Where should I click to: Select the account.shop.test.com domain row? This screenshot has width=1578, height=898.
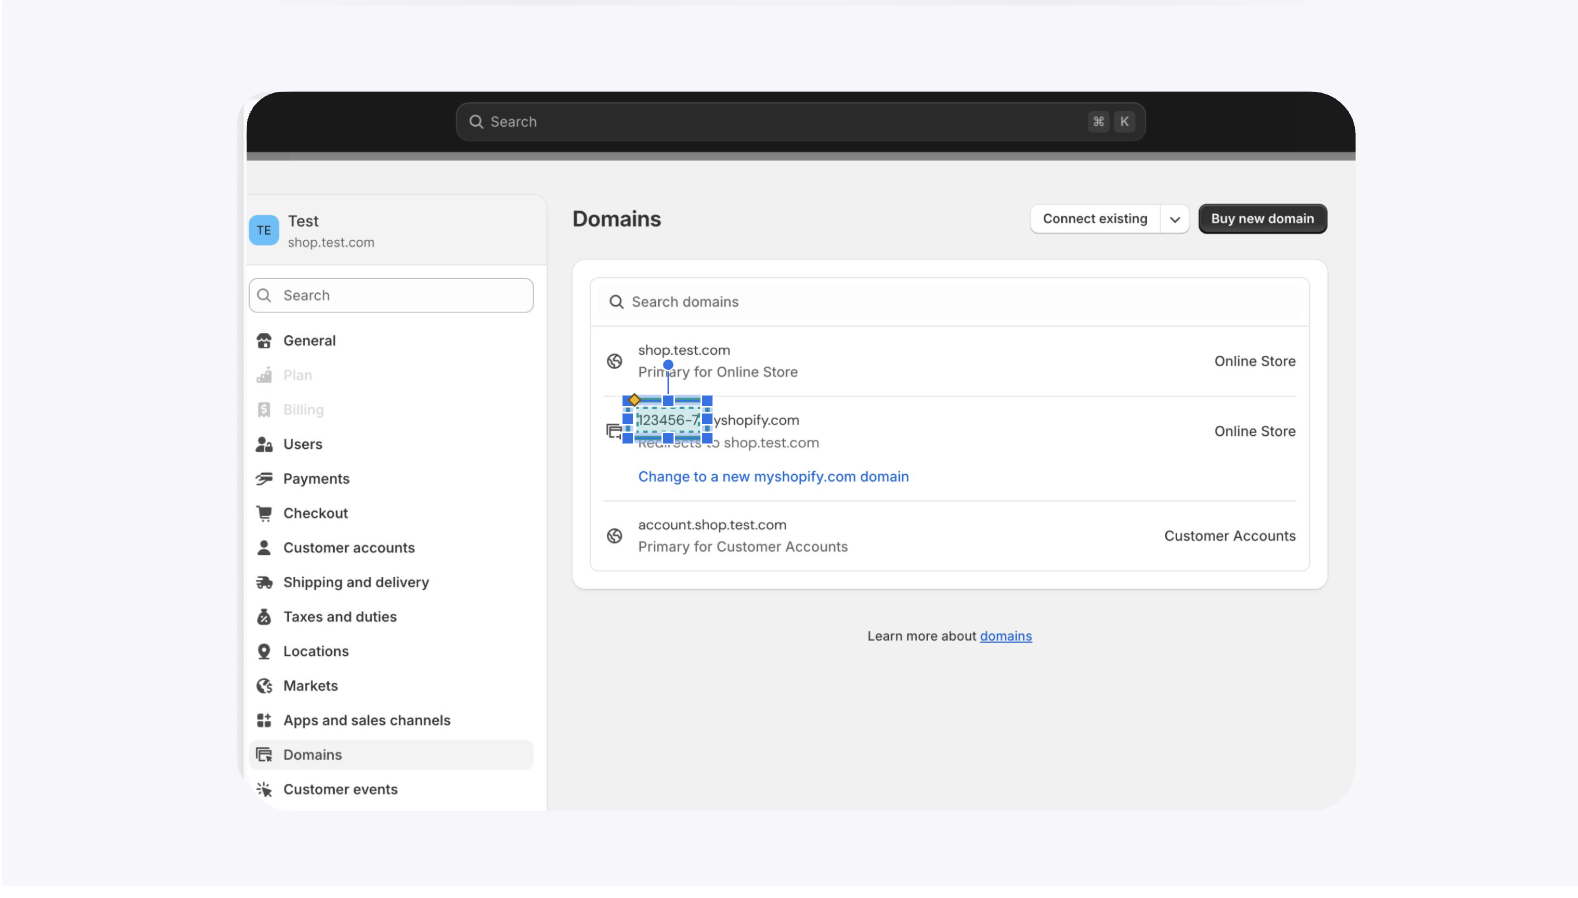[950, 536]
